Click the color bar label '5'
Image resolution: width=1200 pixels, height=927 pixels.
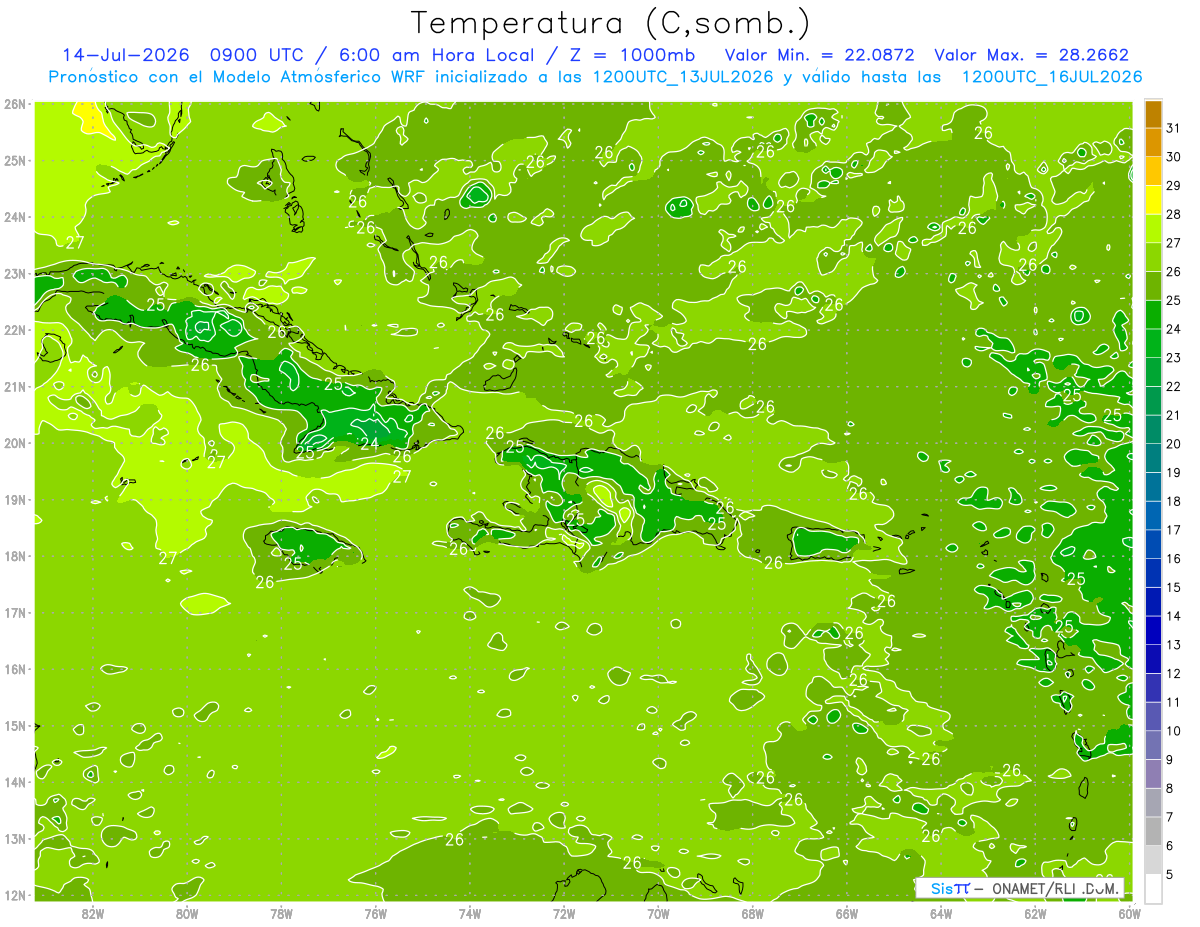tap(1170, 874)
